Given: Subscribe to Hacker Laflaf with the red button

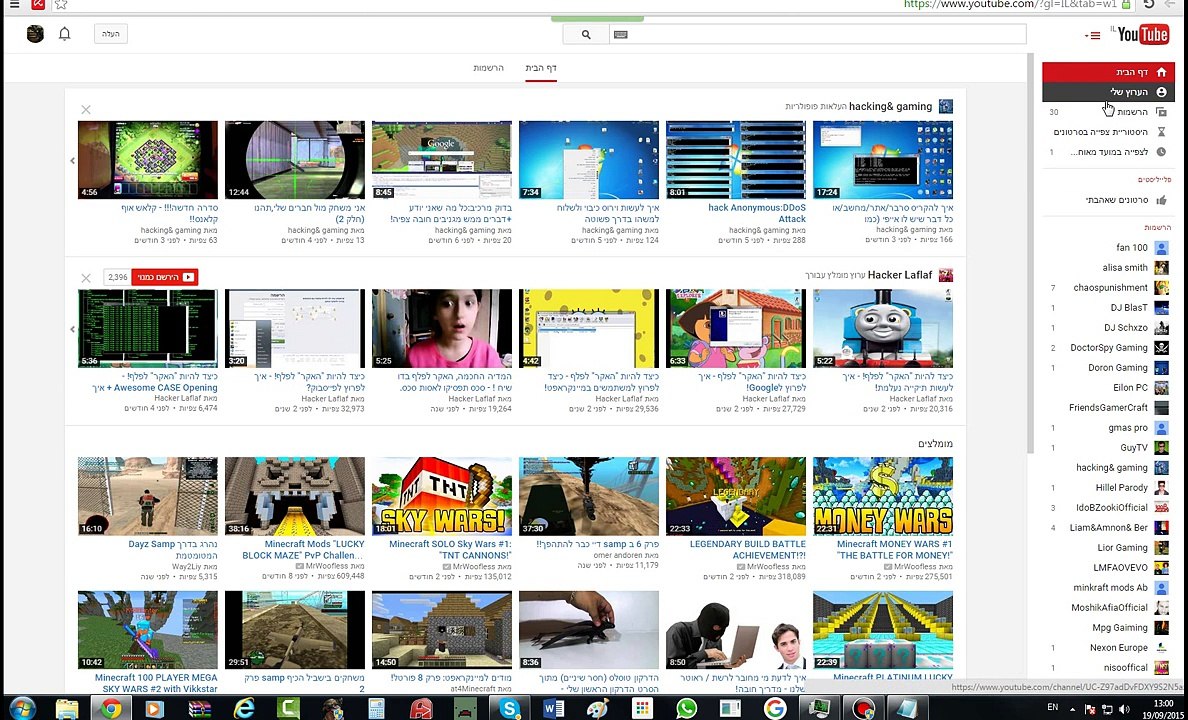Looking at the screenshot, I should [164, 277].
